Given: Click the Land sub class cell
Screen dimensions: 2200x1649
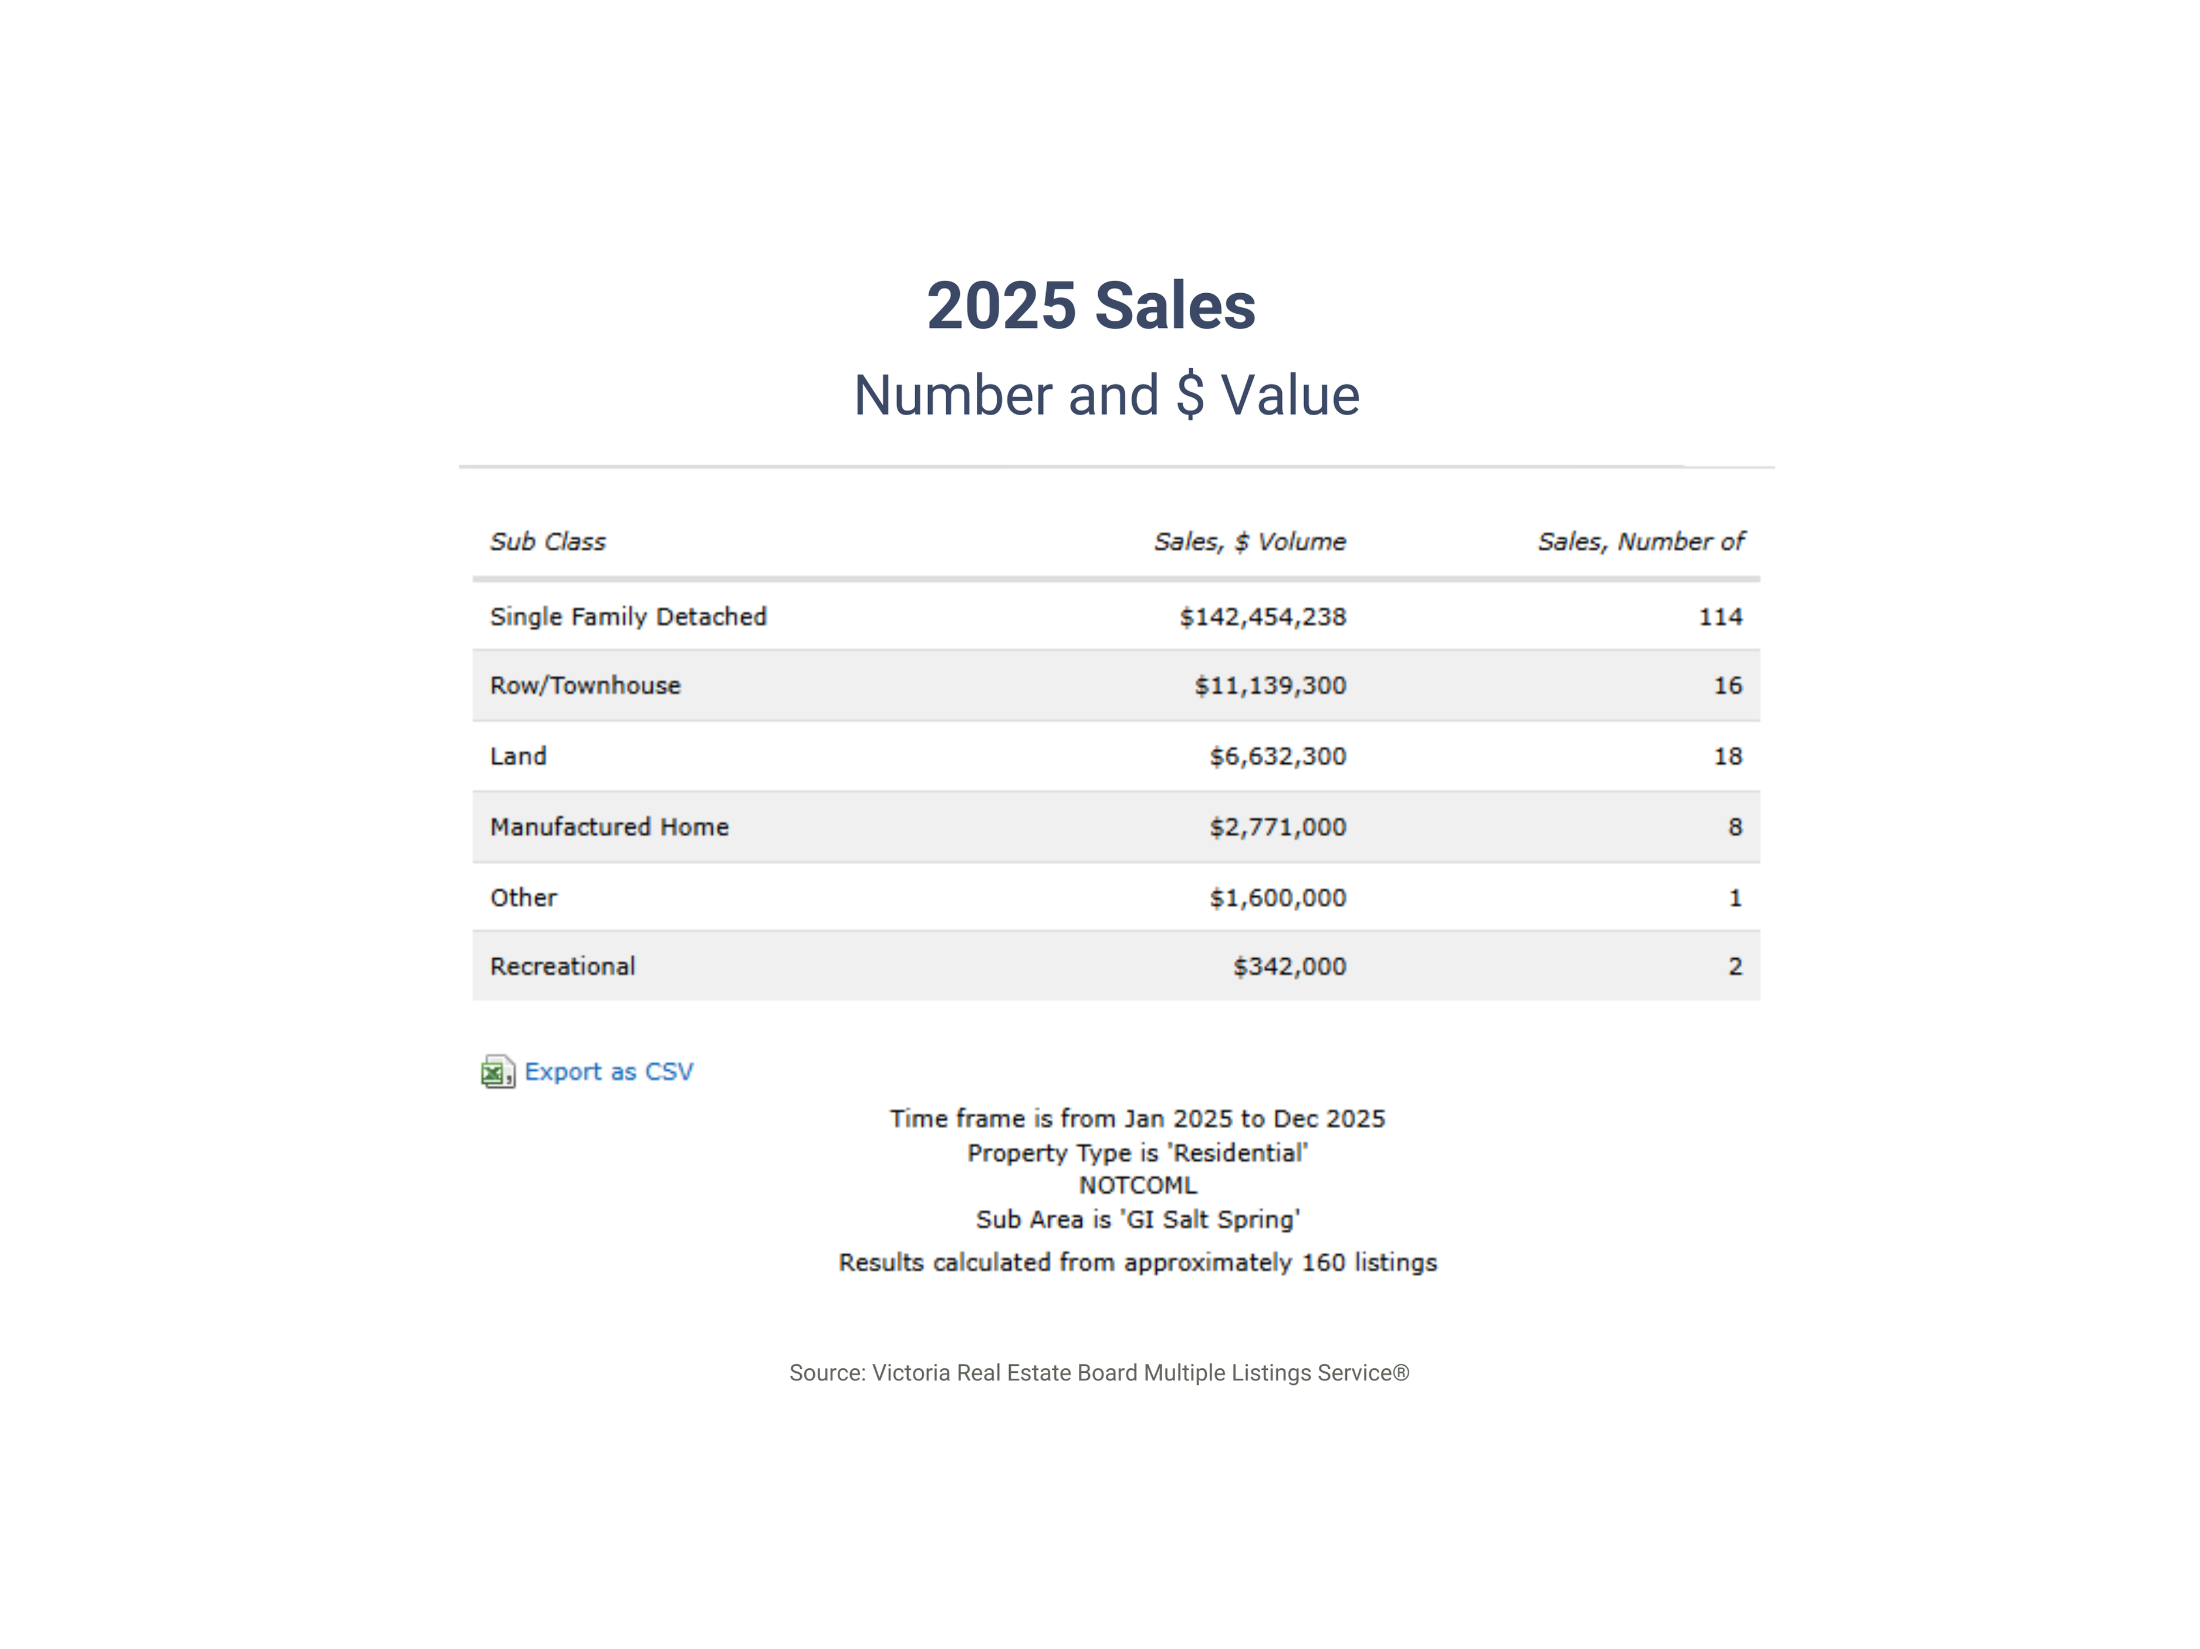Looking at the screenshot, I should point(518,757).
